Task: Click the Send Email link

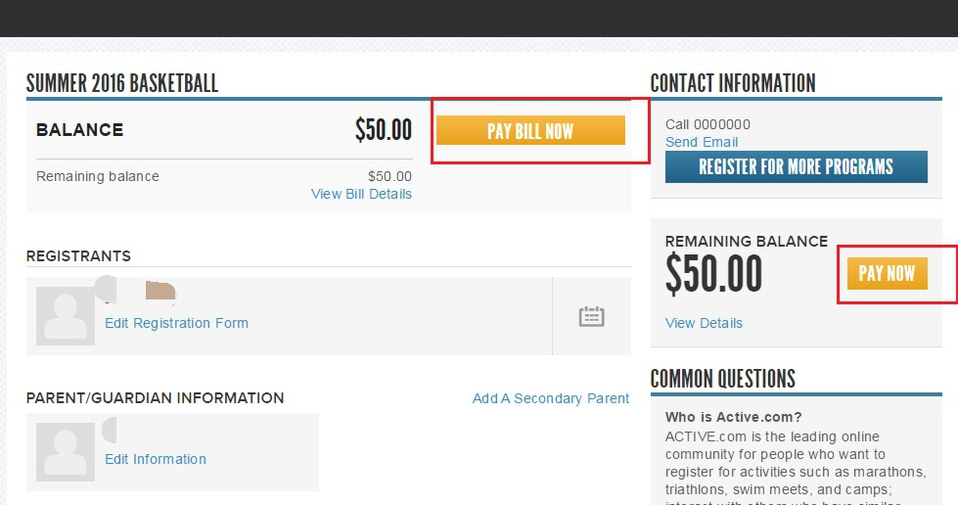Action: 701,142
